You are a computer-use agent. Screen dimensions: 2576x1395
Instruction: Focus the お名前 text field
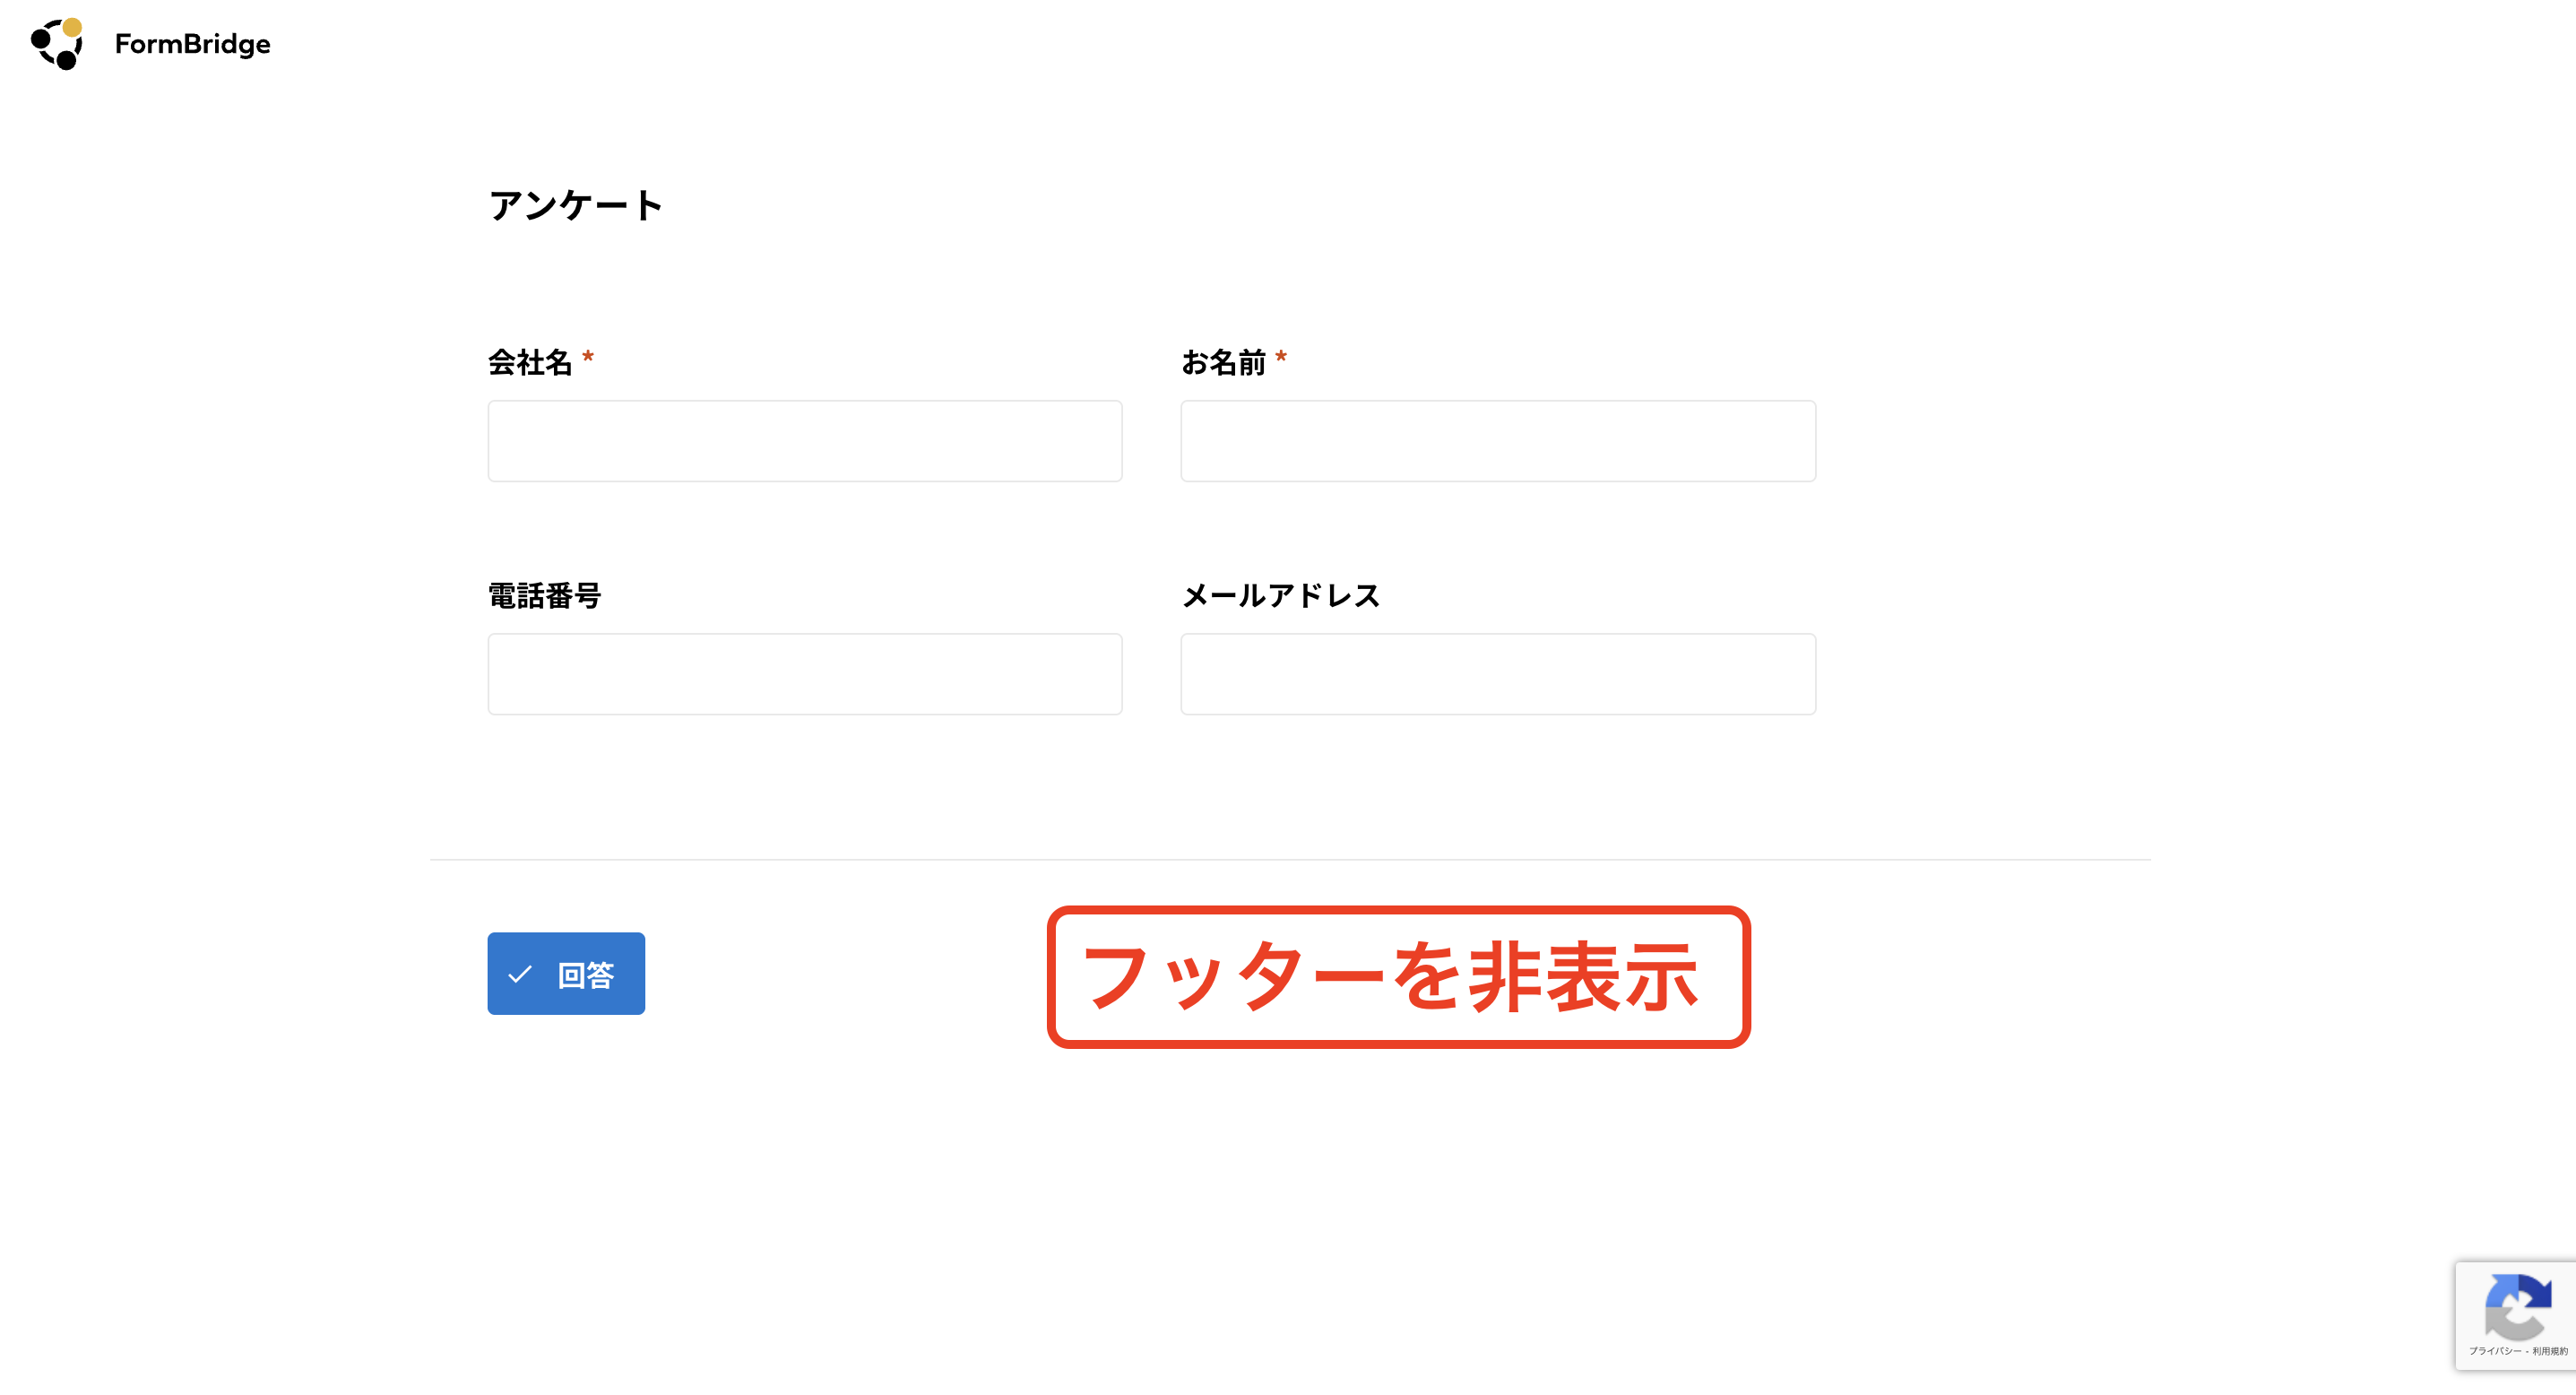(1498, 441)
